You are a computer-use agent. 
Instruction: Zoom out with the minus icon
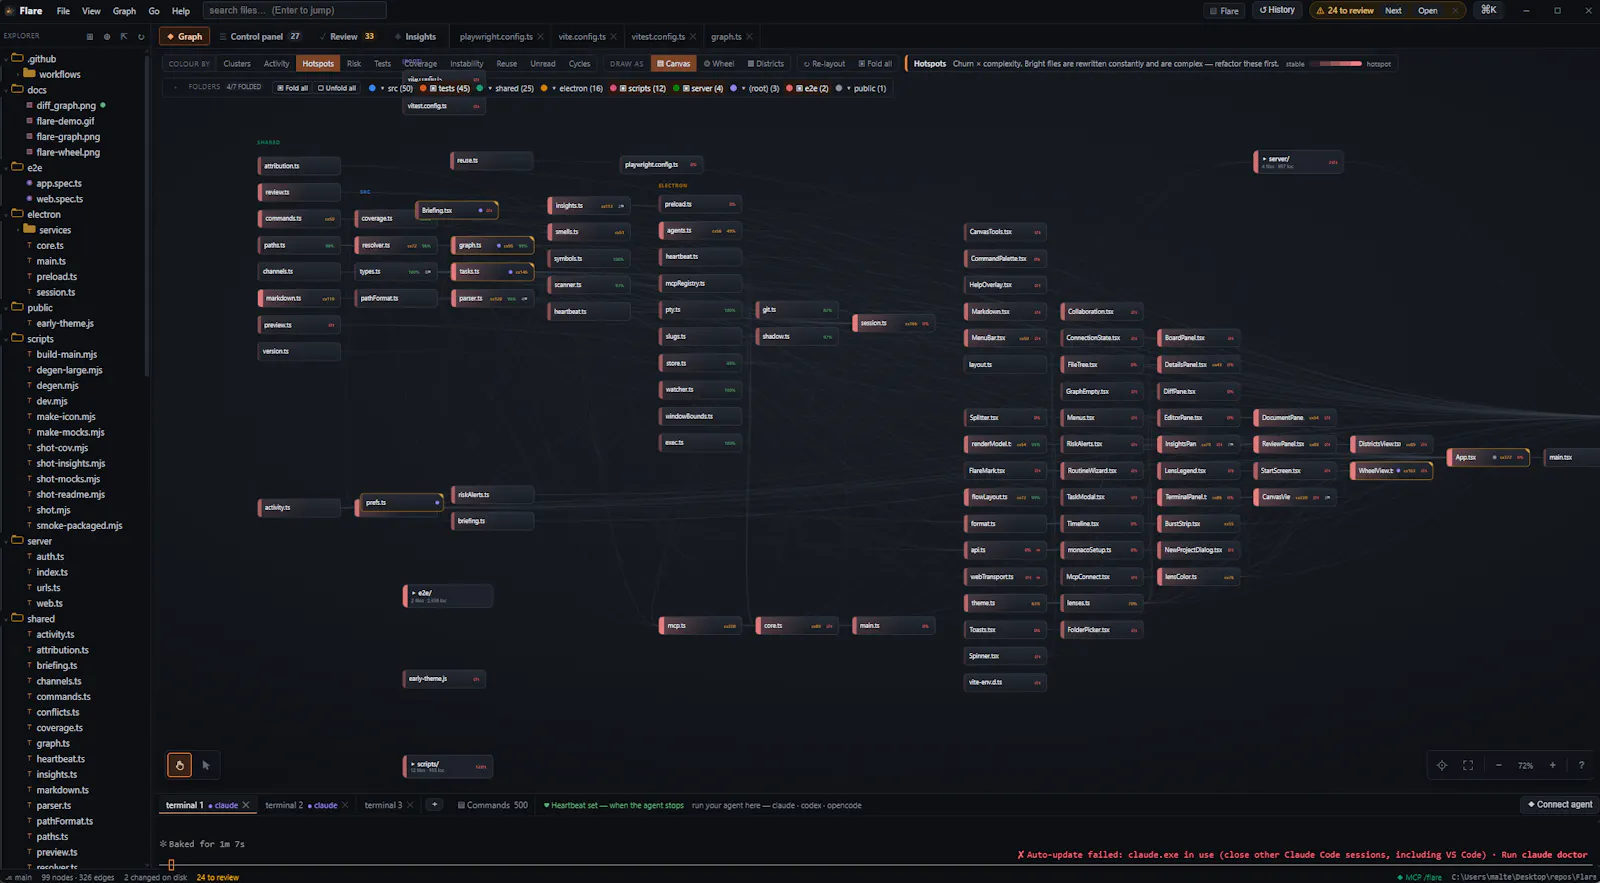(x=1498, y=765)
